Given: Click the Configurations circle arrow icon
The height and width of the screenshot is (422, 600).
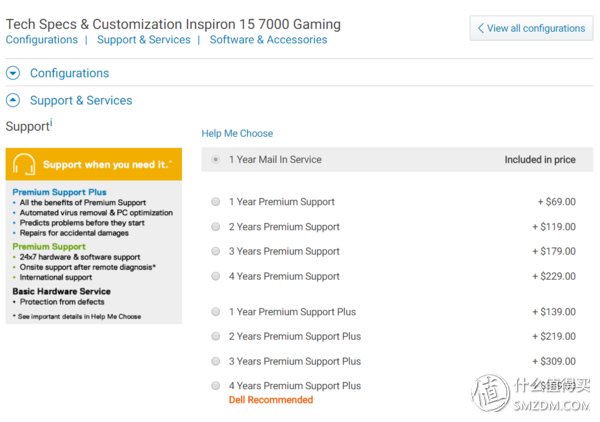Looking at the screenshot, I should [x=13, y=73].
